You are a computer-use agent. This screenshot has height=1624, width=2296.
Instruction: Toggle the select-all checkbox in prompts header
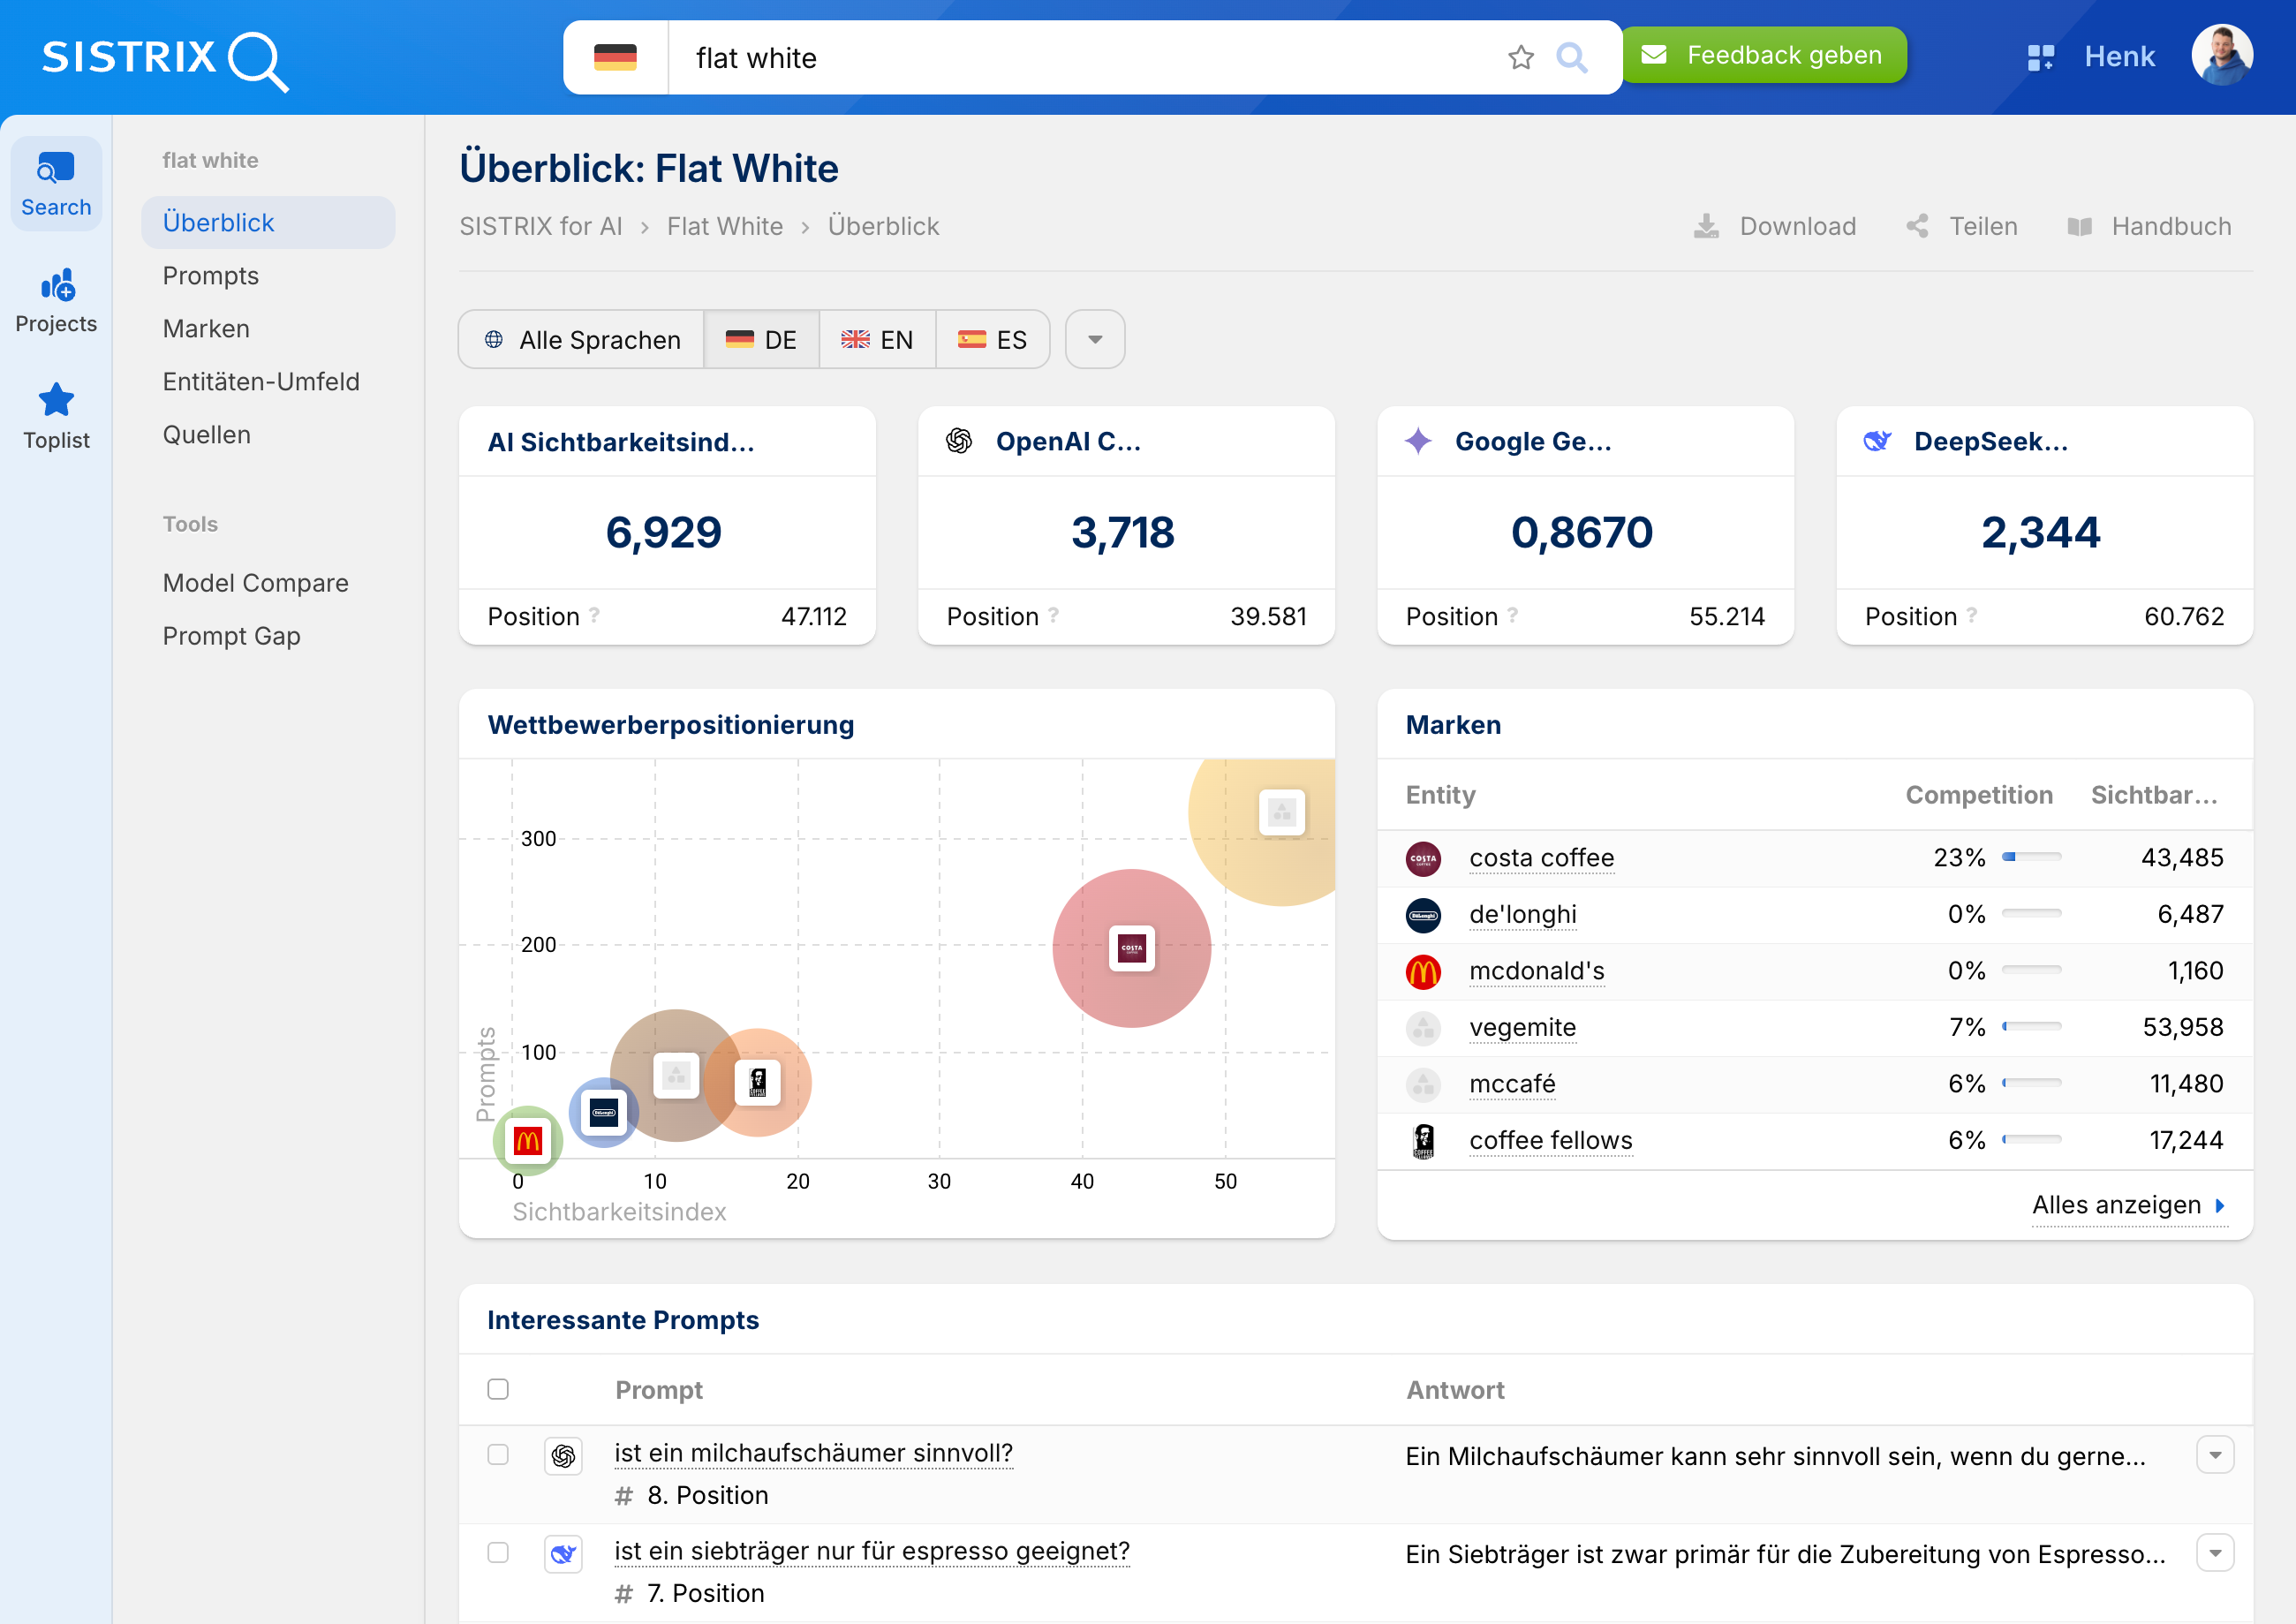[x=498, y=1389]
